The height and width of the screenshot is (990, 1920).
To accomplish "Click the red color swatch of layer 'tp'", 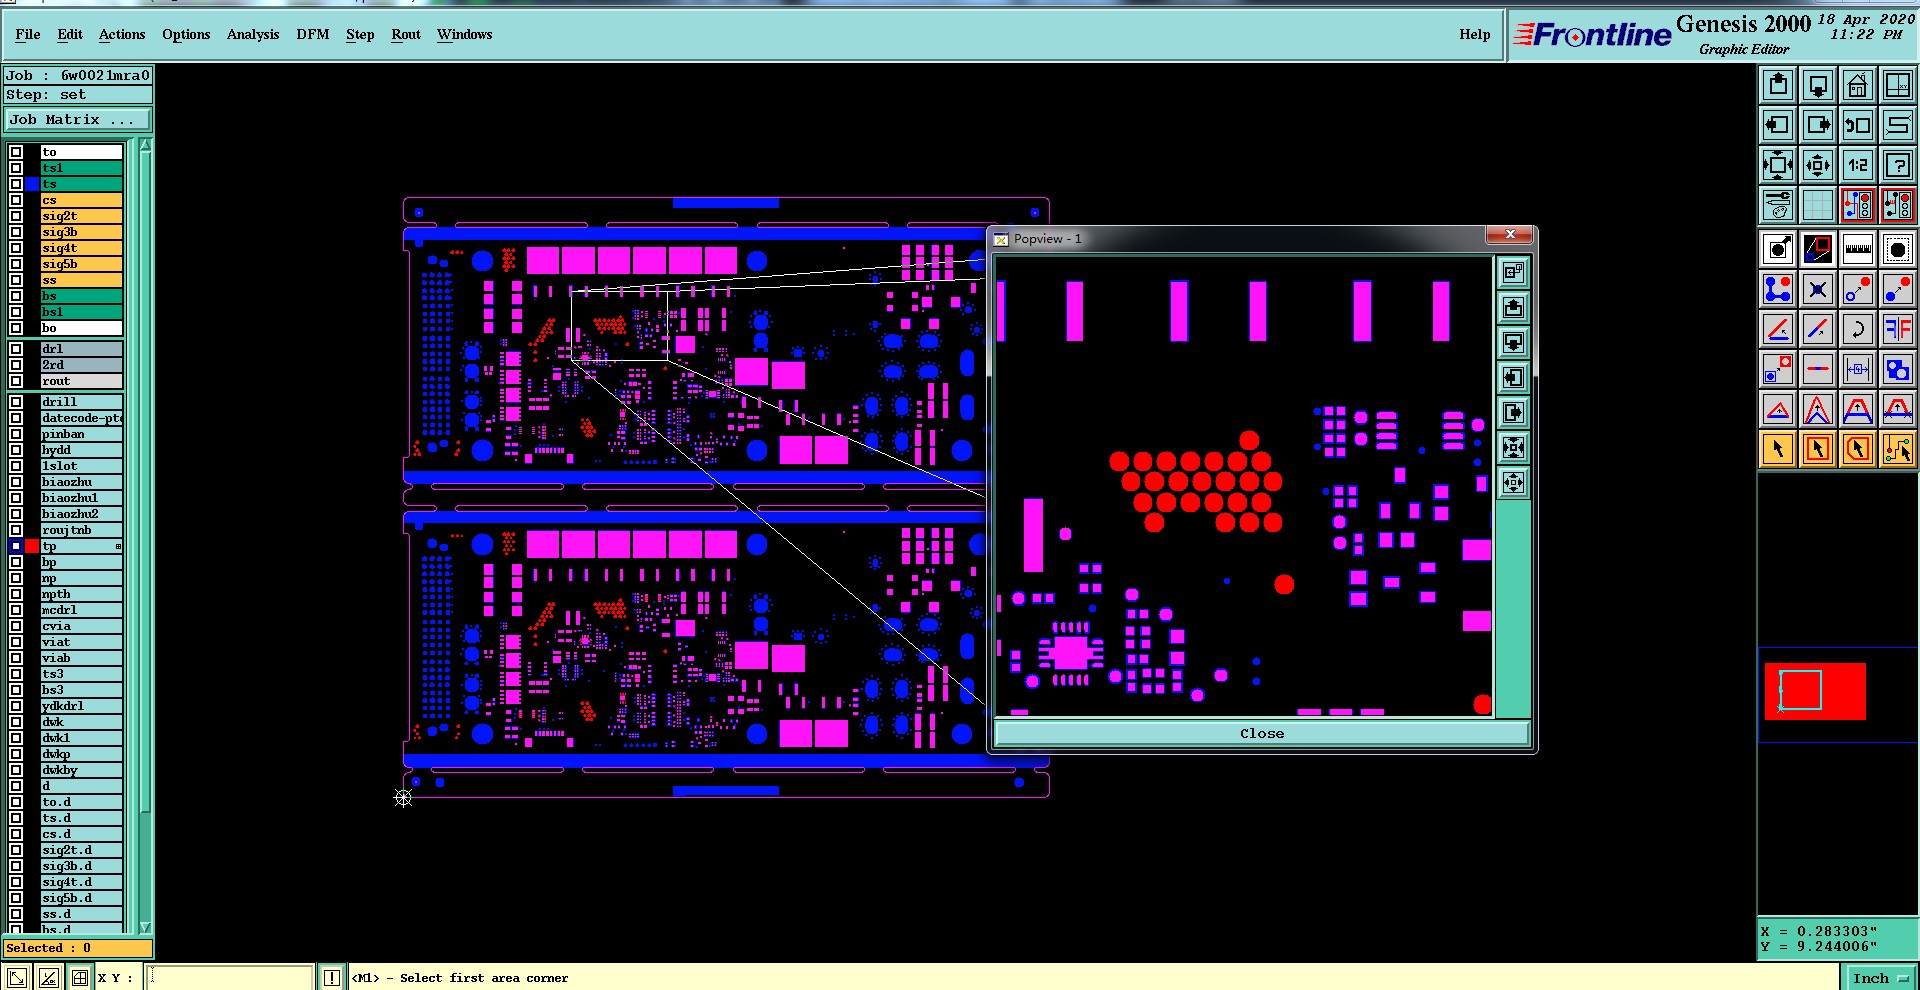I will click(x=32, y=546).
